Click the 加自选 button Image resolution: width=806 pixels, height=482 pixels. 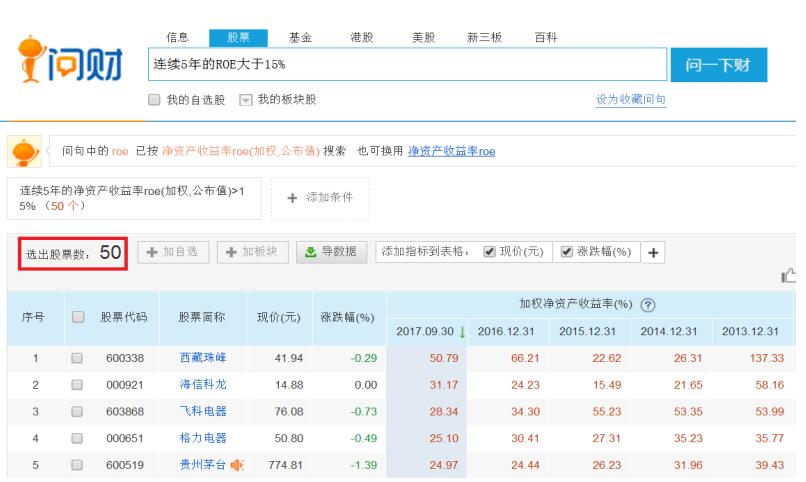point(173,252)
